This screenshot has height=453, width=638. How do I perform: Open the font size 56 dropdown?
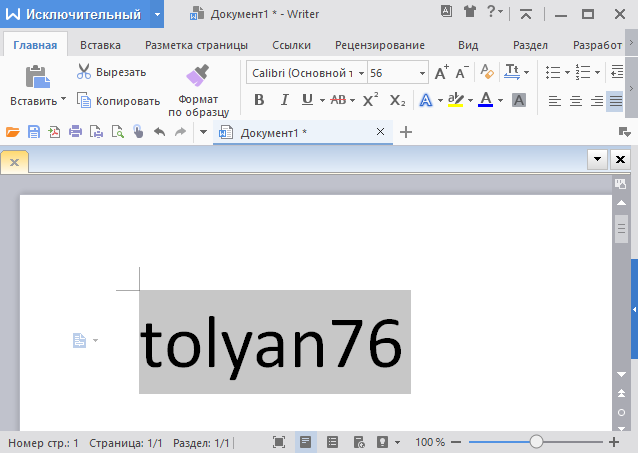[x=423, y=73]
